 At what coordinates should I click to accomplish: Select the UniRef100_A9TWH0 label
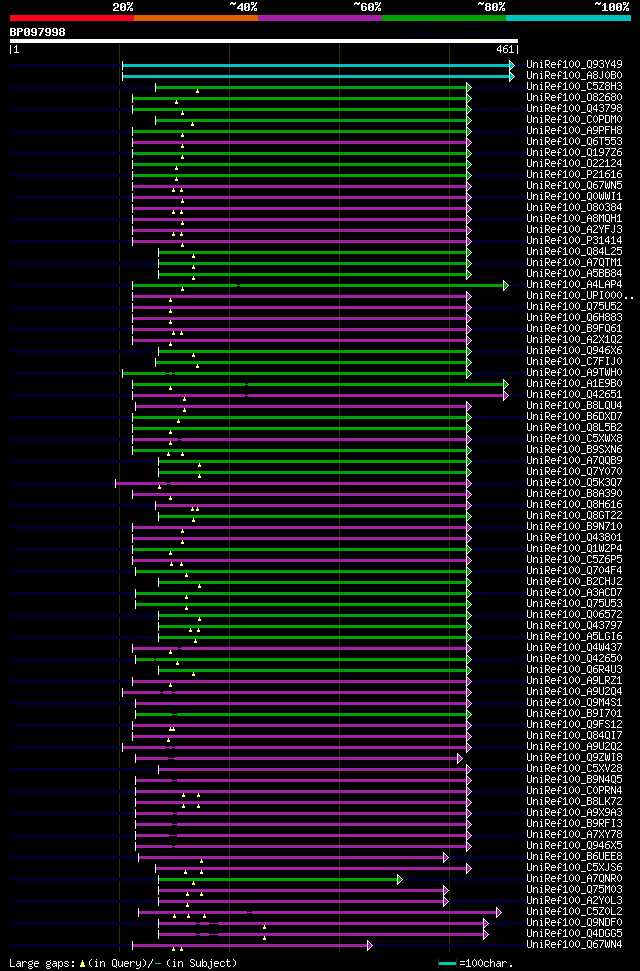574,372
